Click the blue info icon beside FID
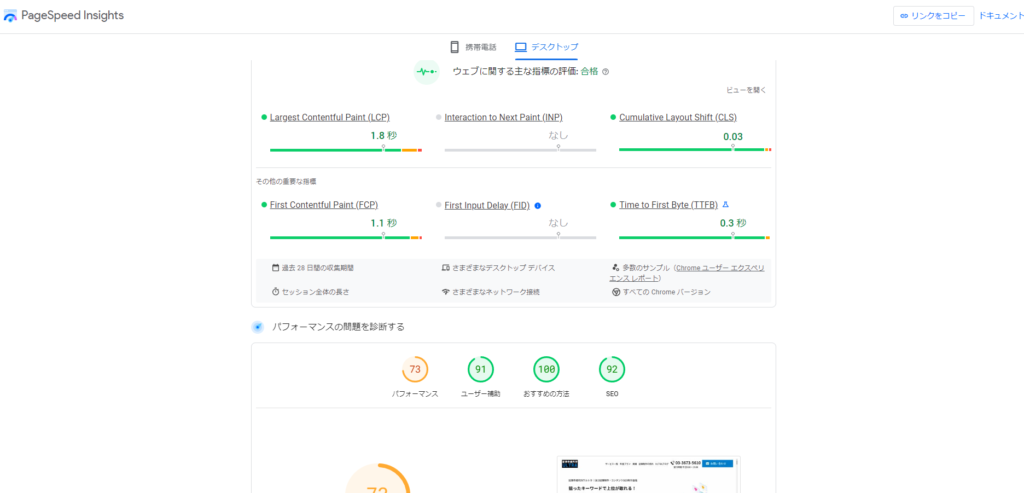 pyautogui.click(x=537, y=205)
